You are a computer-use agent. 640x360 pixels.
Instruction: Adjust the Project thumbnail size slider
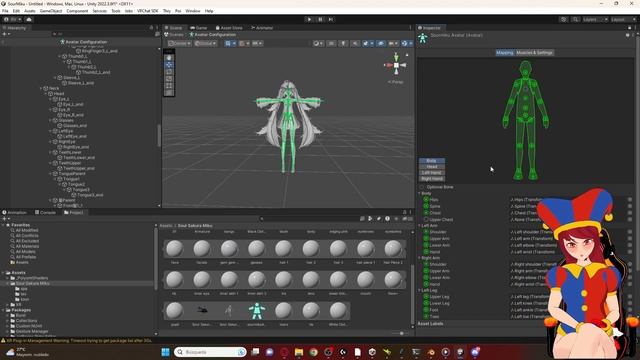tap(401, 333)
